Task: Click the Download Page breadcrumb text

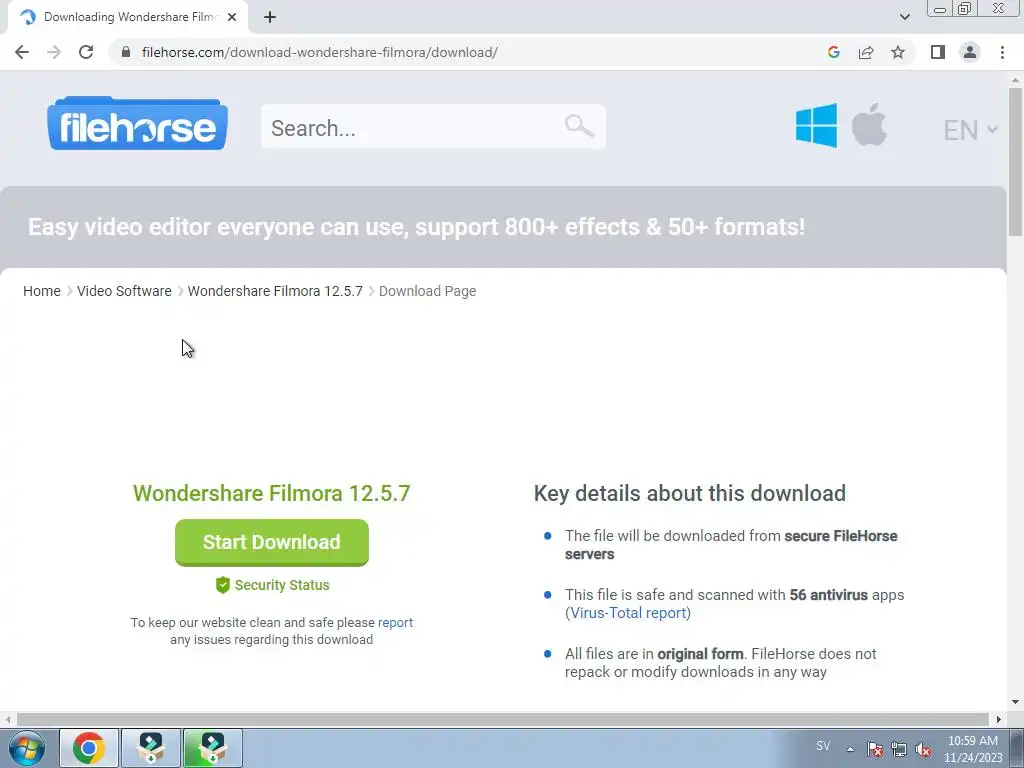Action: pos(427,291)
